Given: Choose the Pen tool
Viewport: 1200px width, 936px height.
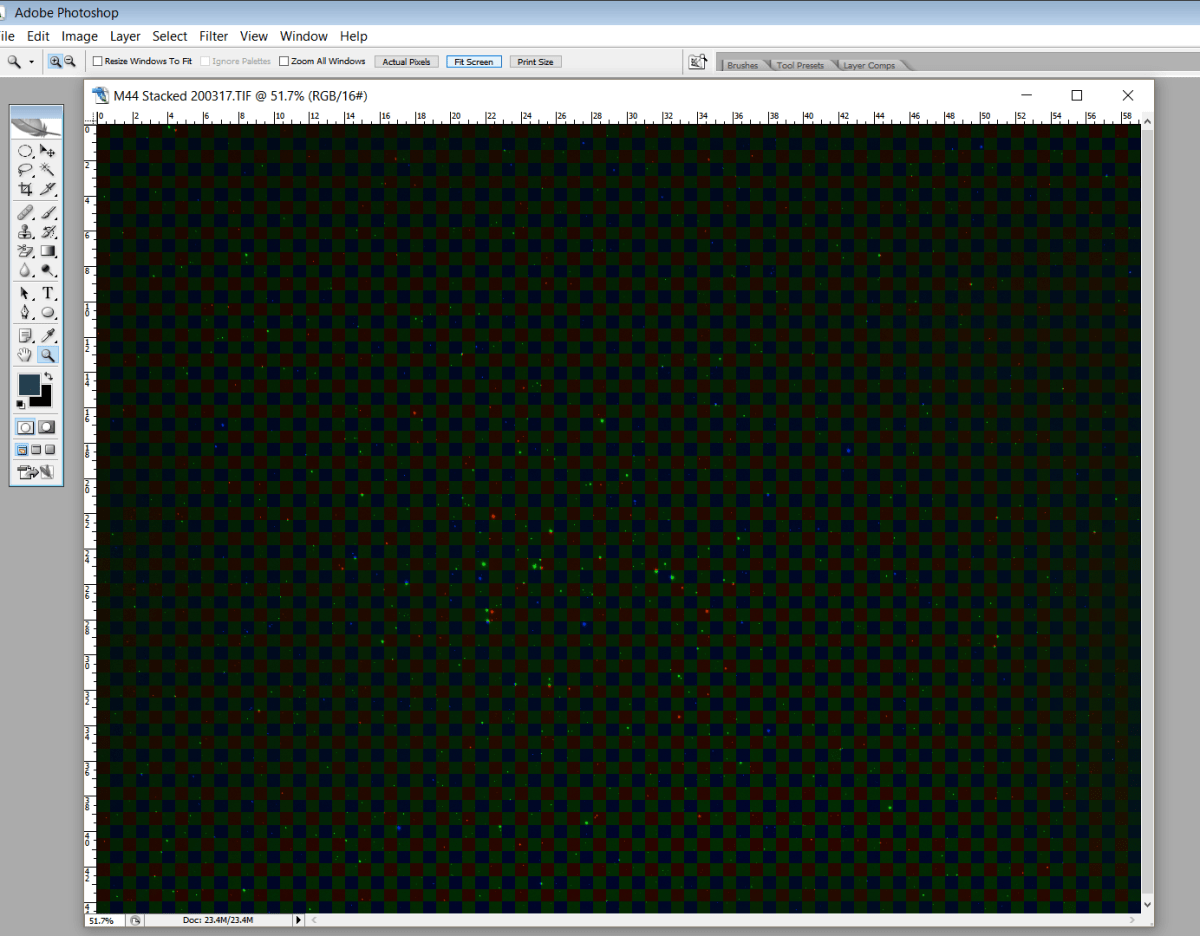Looking at the screenshot, I should (x=26, y=313).
